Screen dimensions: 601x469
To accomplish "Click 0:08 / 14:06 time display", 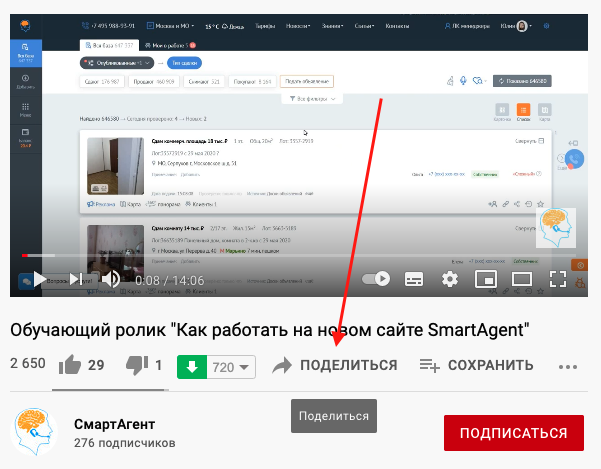I will 170,280.
